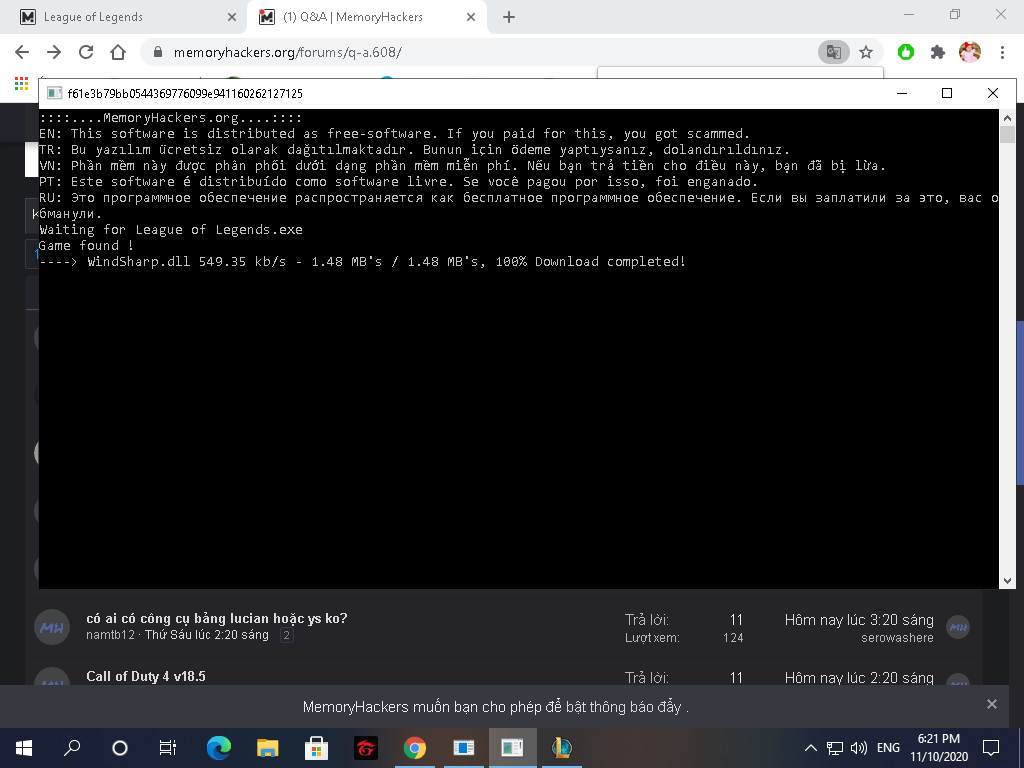Viewport: 1024px width, 768px height.
Task: Maximize the console window
Action: pyautogui.click(x=946, y=93)
